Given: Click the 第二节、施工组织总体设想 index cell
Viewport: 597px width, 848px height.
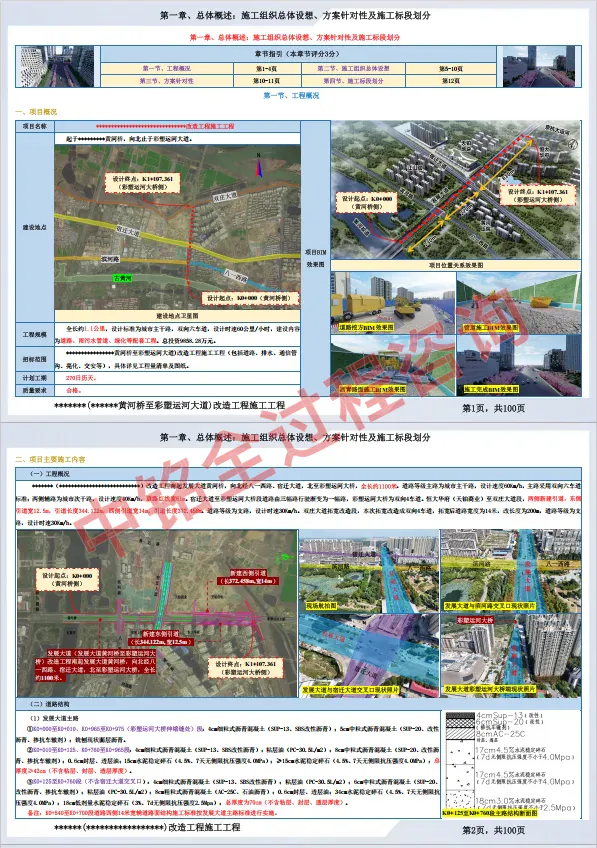Looking at the screenshot, I should coord(354,69).
